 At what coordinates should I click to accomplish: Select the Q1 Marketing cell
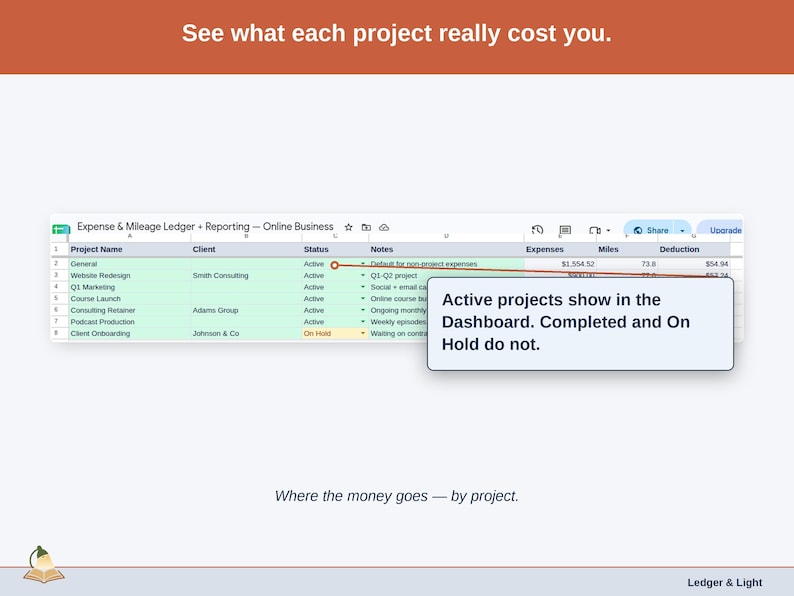pos(130,287)
